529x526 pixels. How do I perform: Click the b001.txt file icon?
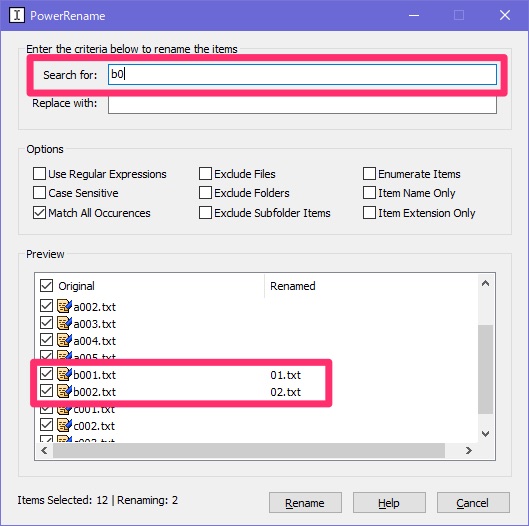point(64,374)
